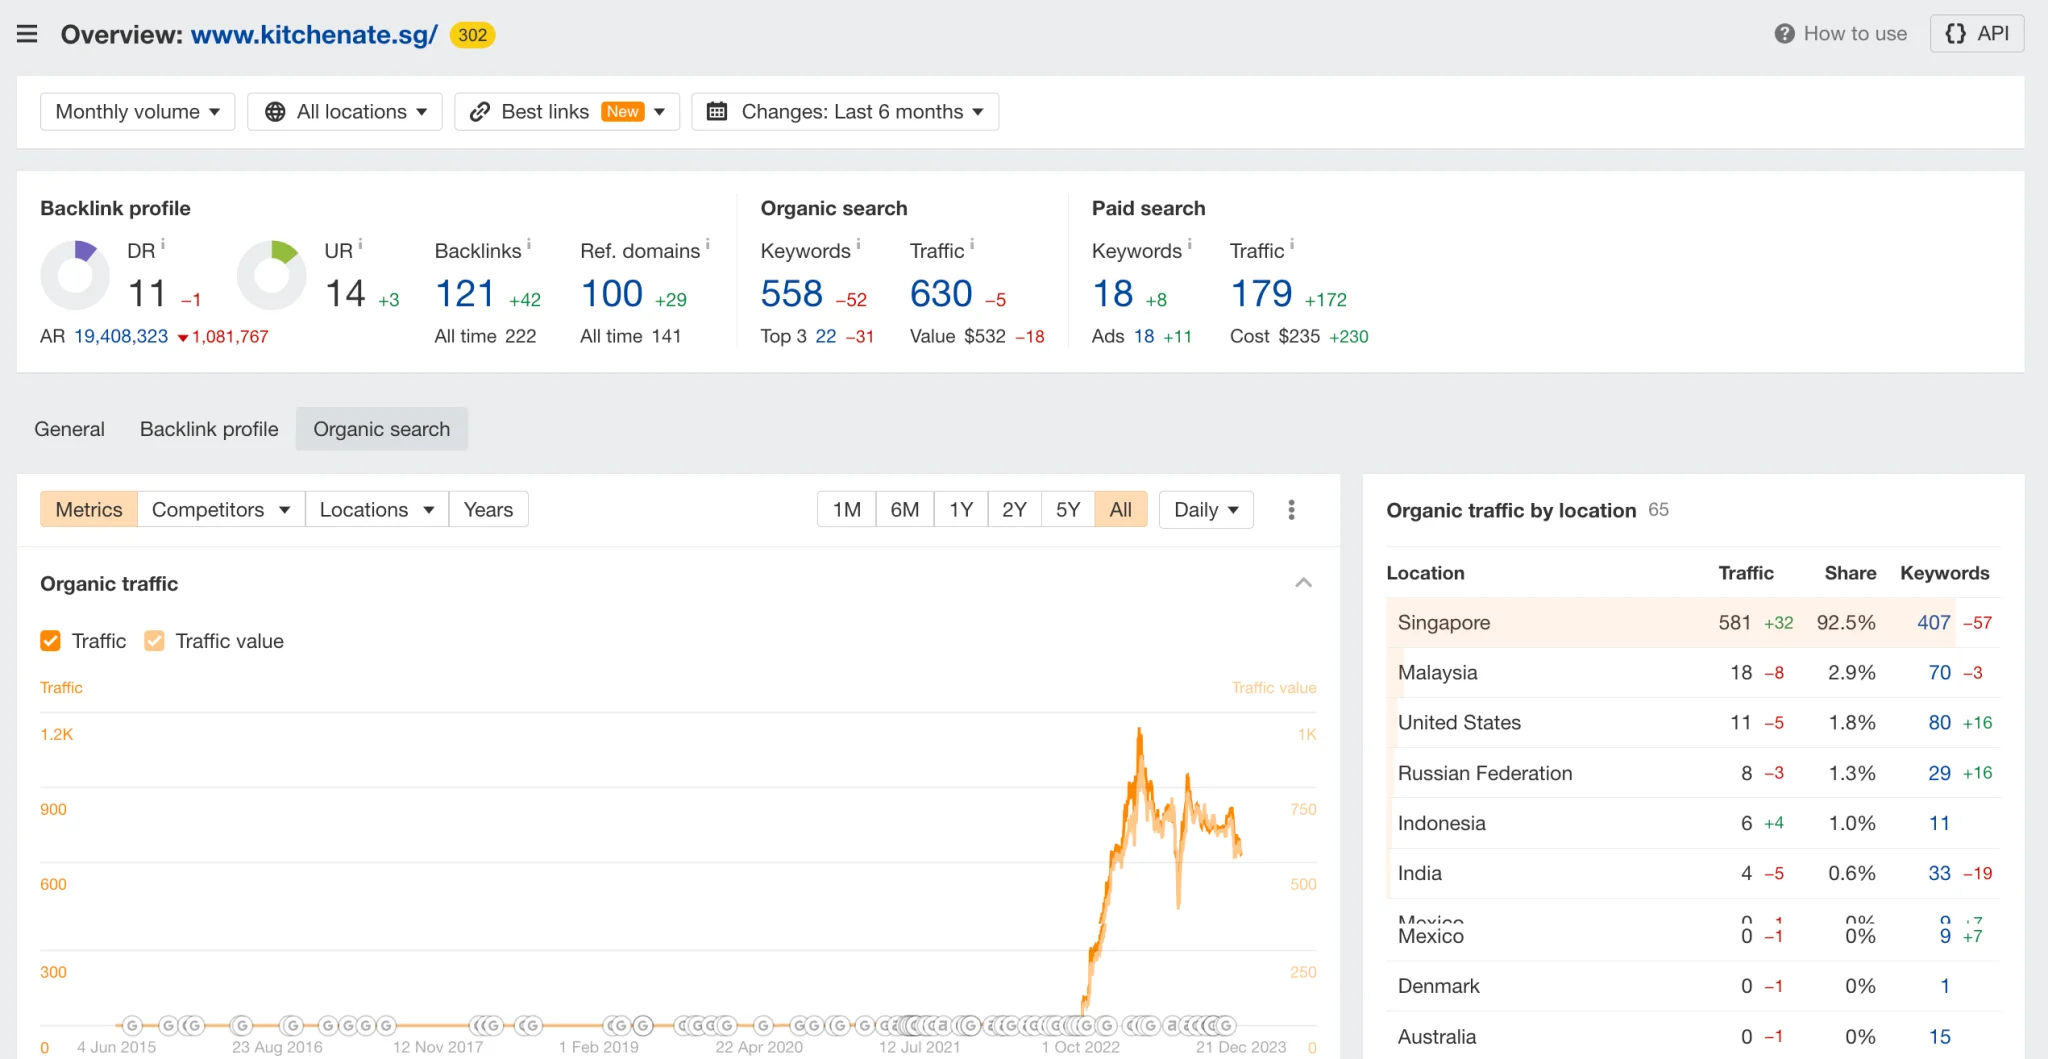The image size is (2048, 1059).
Task: Open the hamburger menu icon
Action: [27, 34]
